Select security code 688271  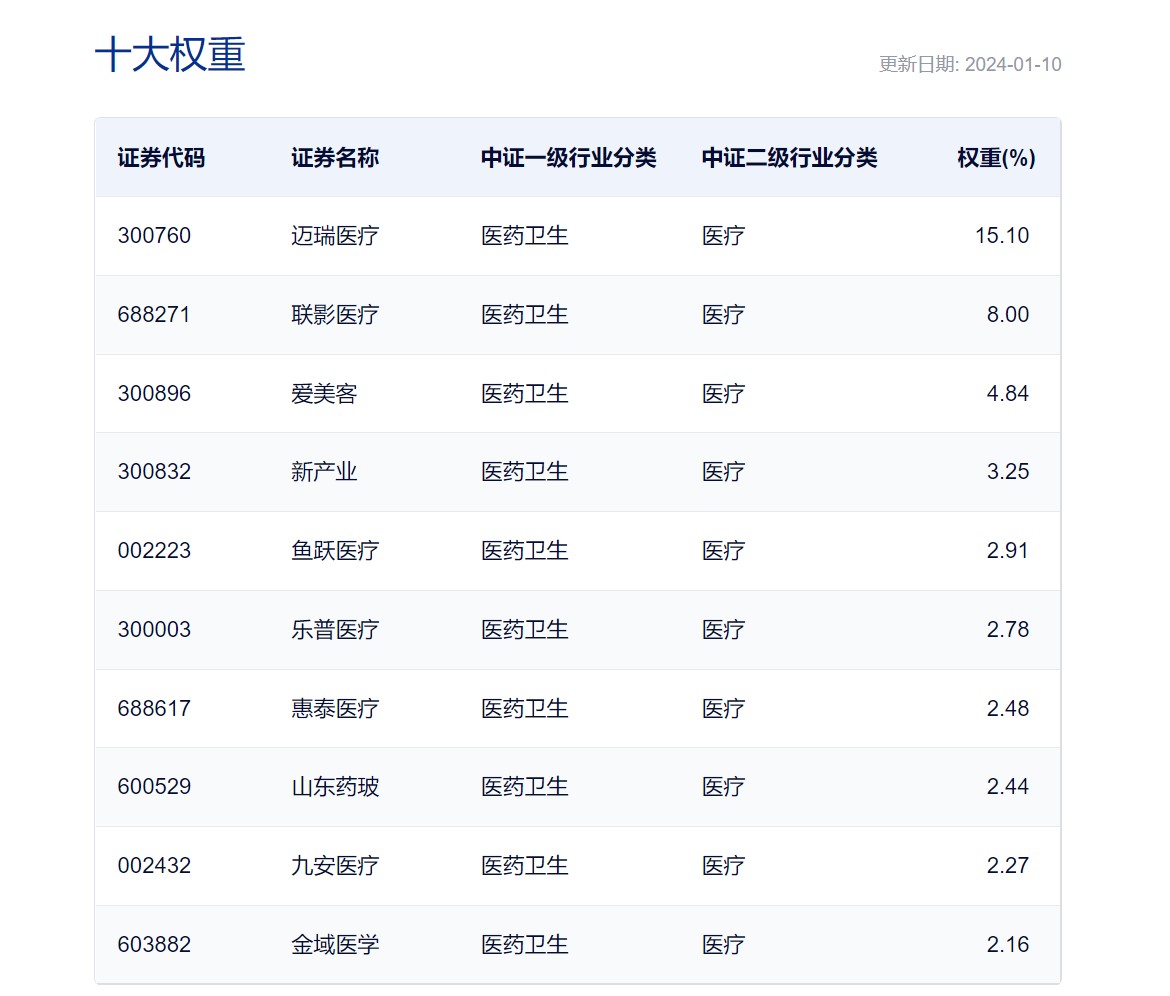tap(154, 314)
